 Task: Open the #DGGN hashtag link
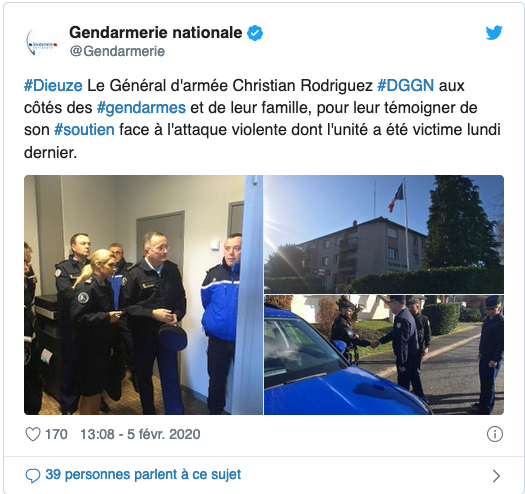click(405, 85)
